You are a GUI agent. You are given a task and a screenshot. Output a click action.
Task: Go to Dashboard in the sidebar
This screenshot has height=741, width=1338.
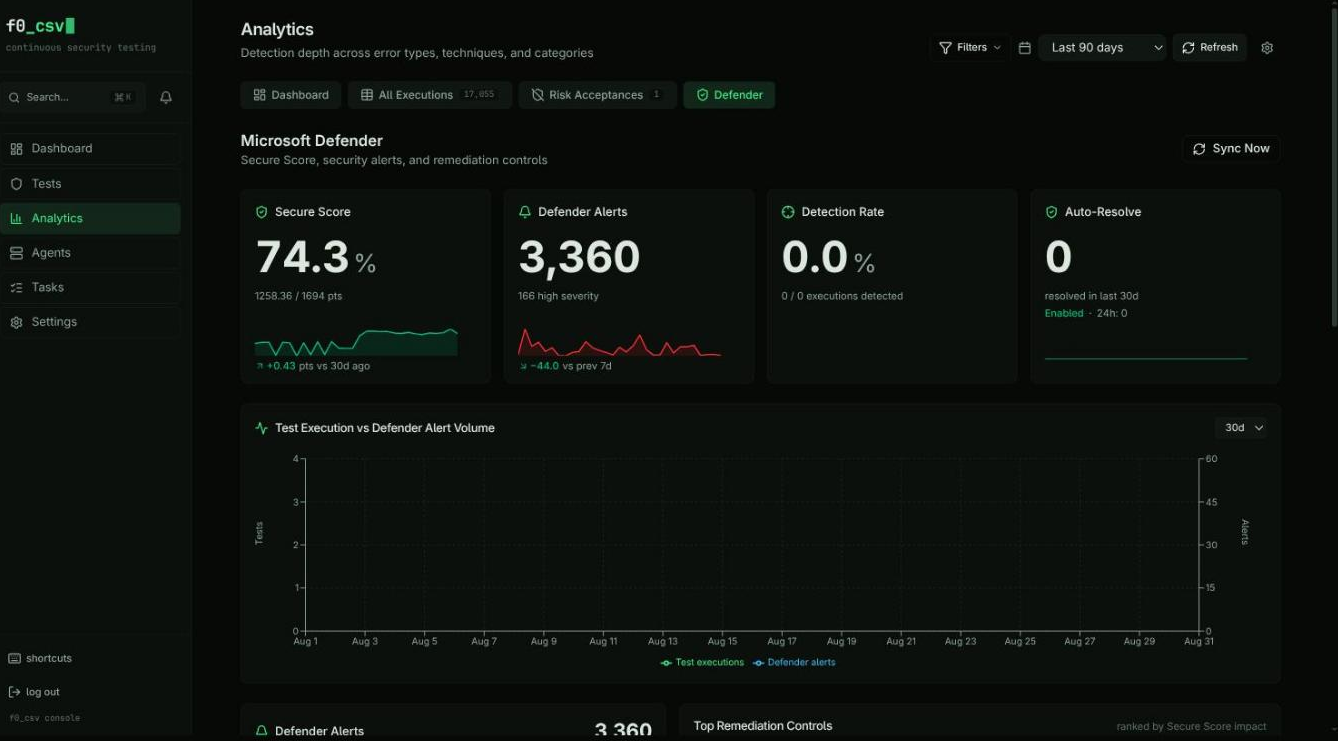click(91, 149)
